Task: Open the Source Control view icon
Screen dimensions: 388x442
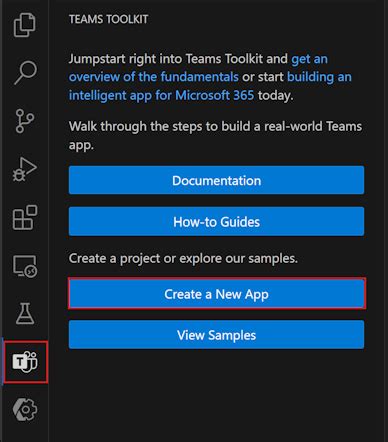Action: pyautogui.click(x=25, y=121)
